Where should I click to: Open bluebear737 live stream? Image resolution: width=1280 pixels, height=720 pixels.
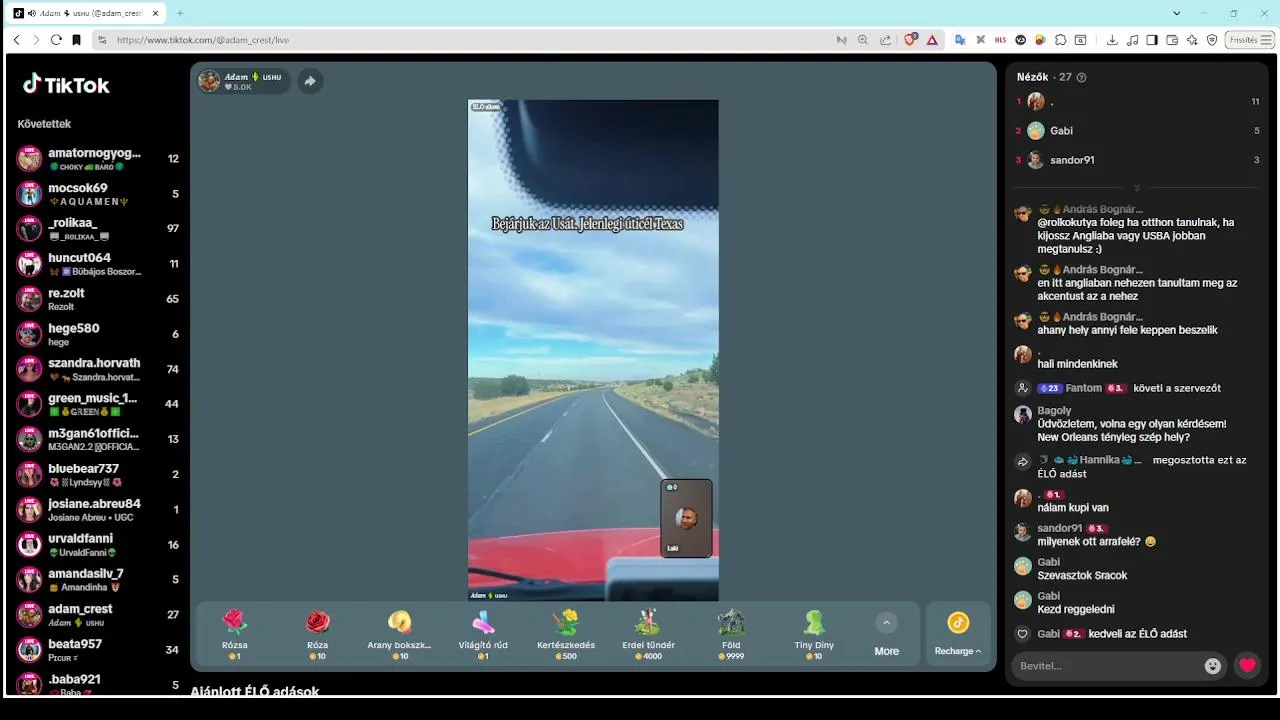[98, 474]
